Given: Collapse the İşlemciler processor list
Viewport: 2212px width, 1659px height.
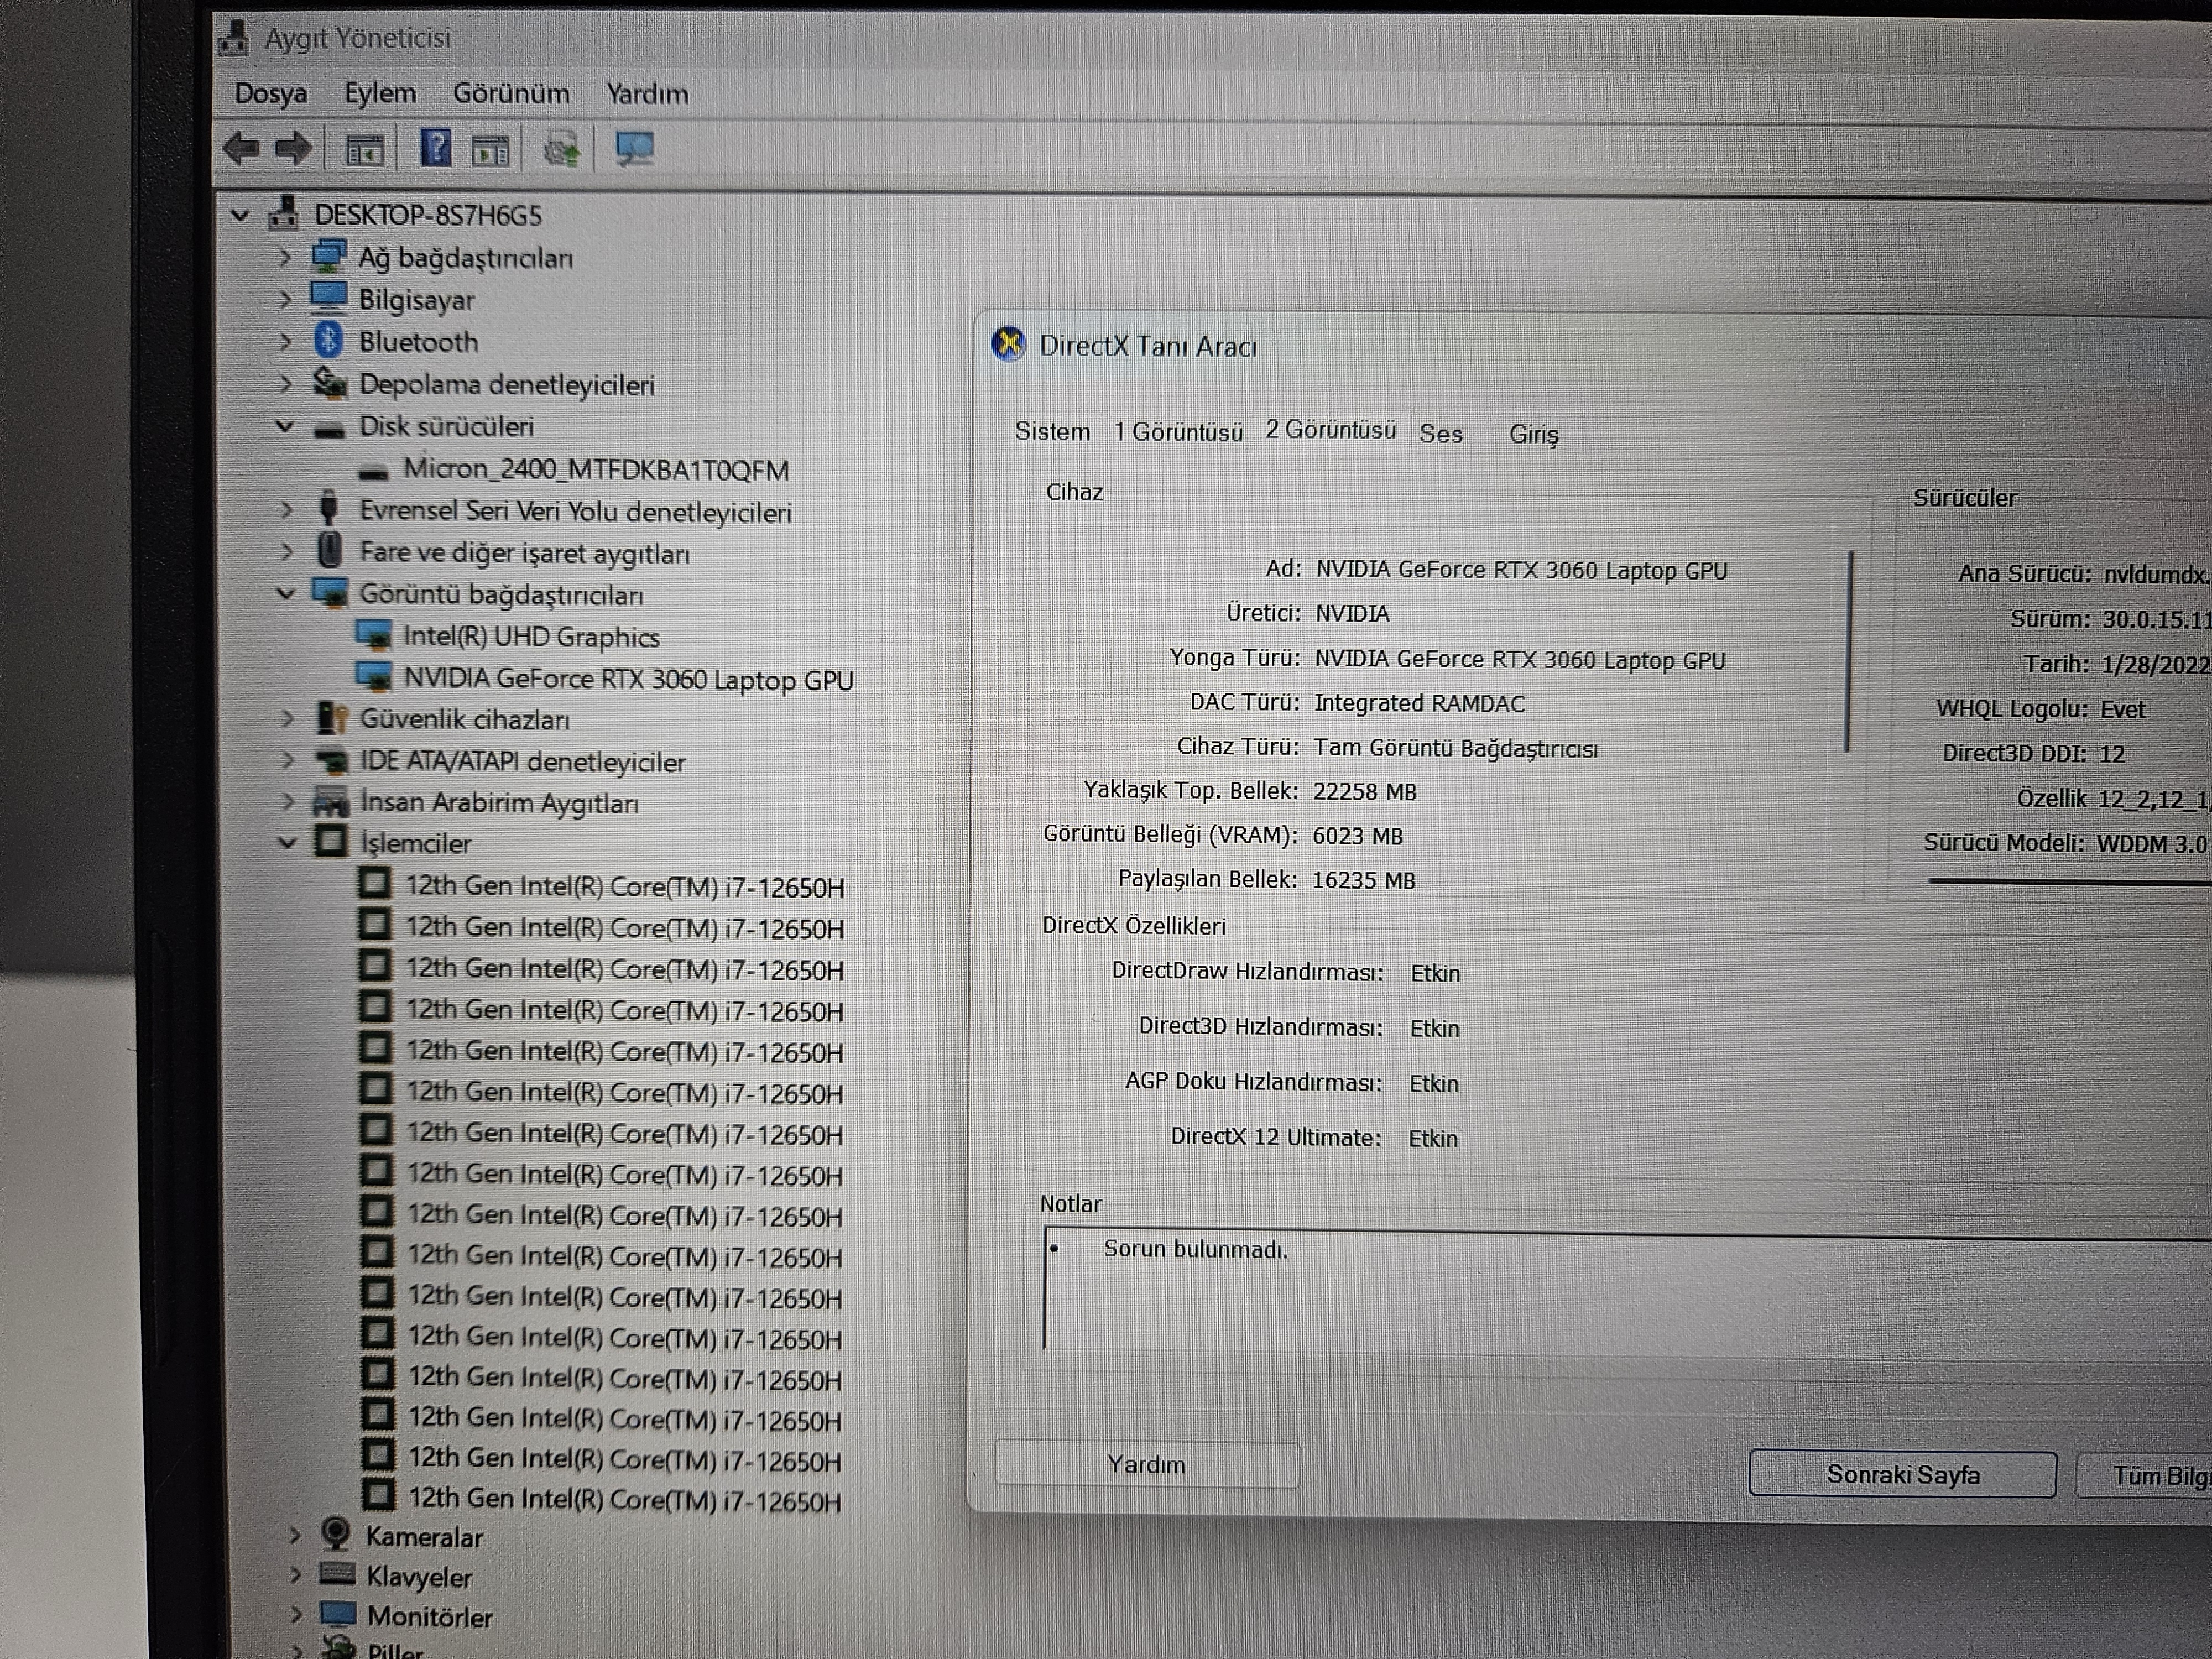Looking at the screenshot, I should [x=287, y=843].
